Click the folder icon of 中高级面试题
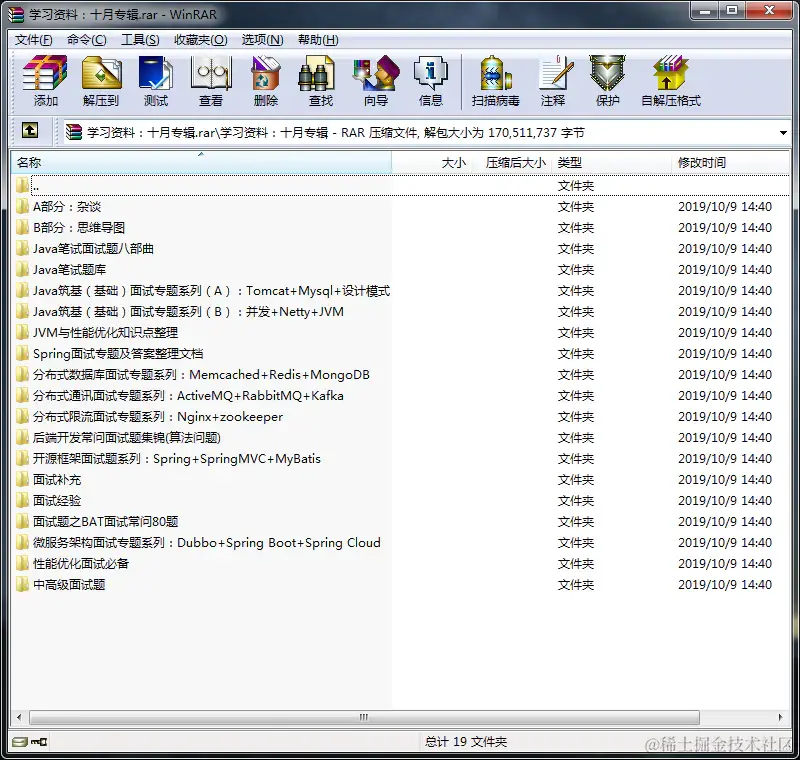The image size is (800, 760). click(x=21, y=585)
